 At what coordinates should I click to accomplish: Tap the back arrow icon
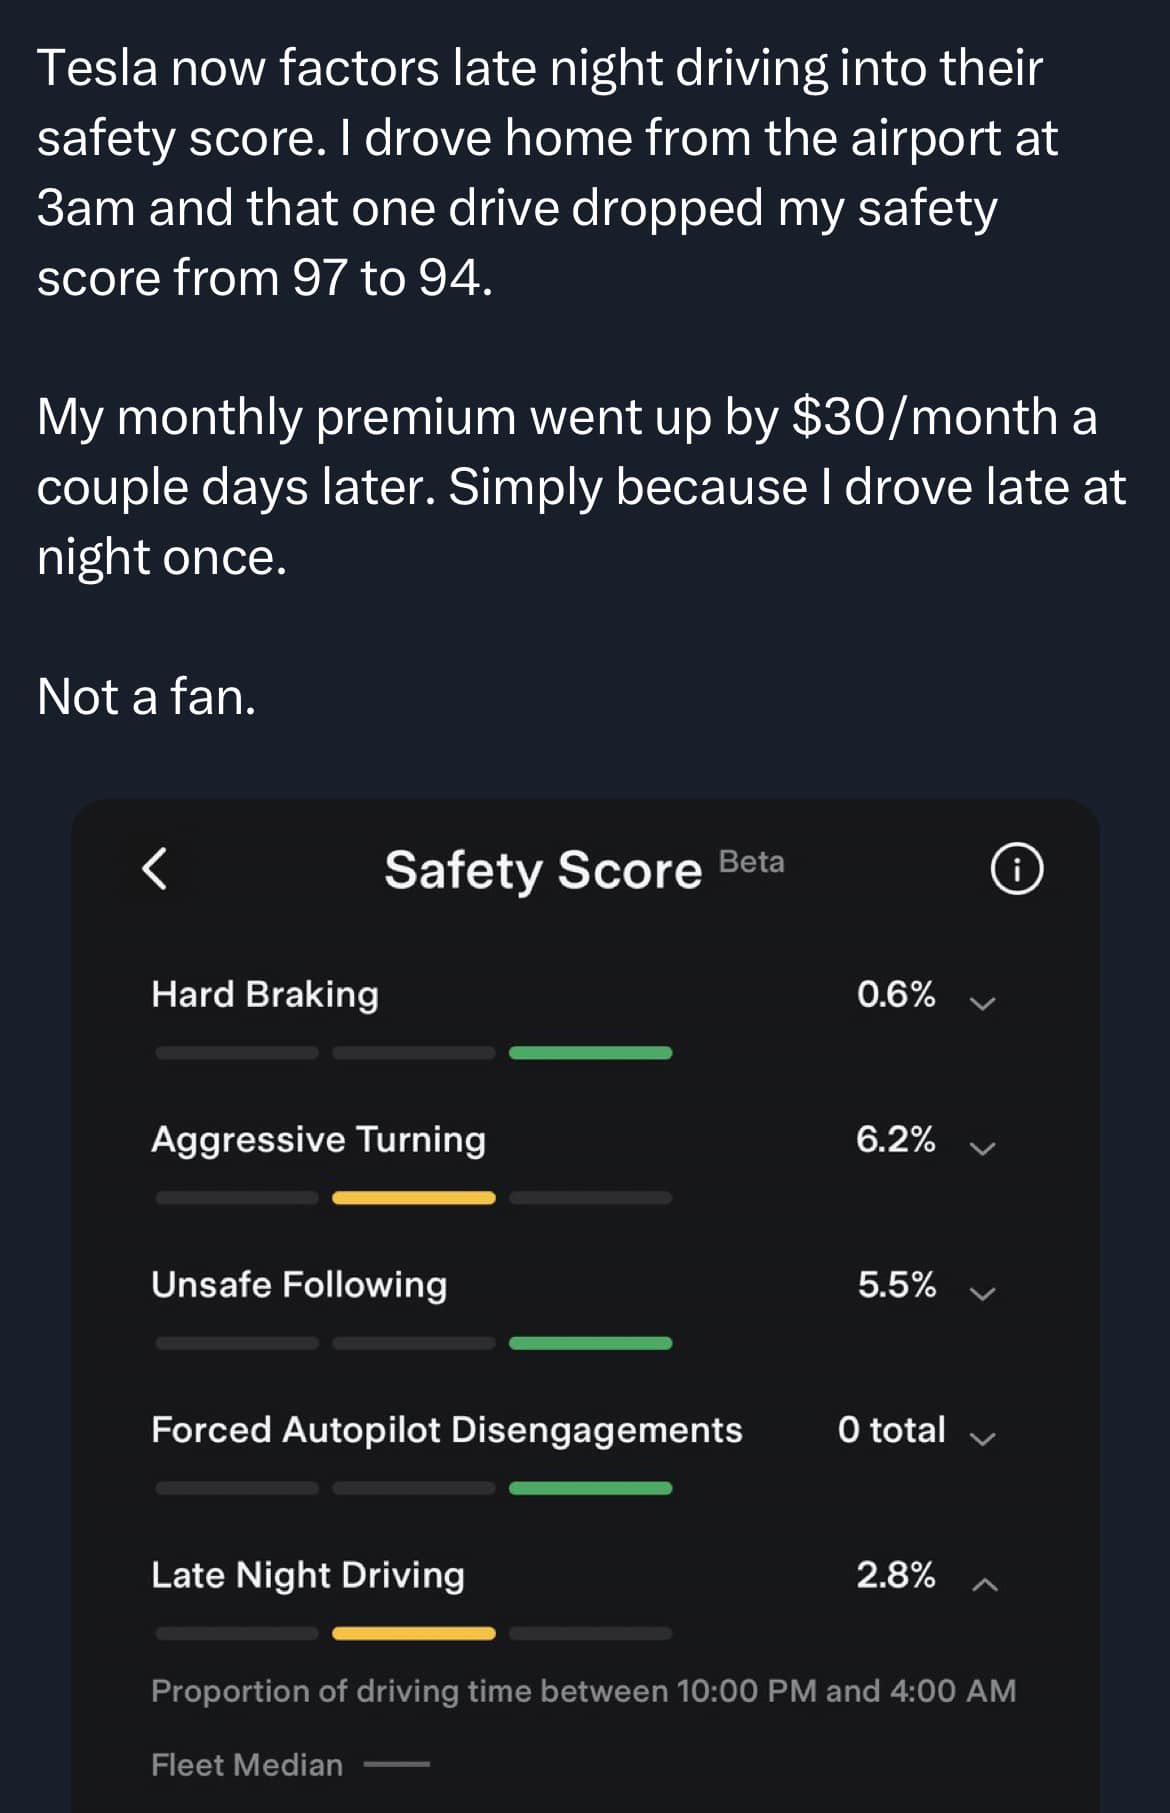click(x=155, y=868)
